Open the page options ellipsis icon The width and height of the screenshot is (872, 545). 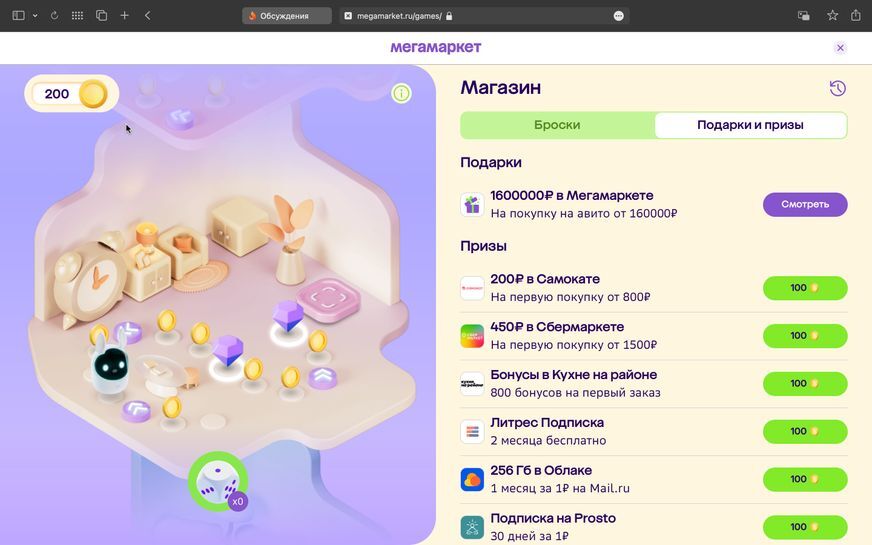[x=618, y=16]
